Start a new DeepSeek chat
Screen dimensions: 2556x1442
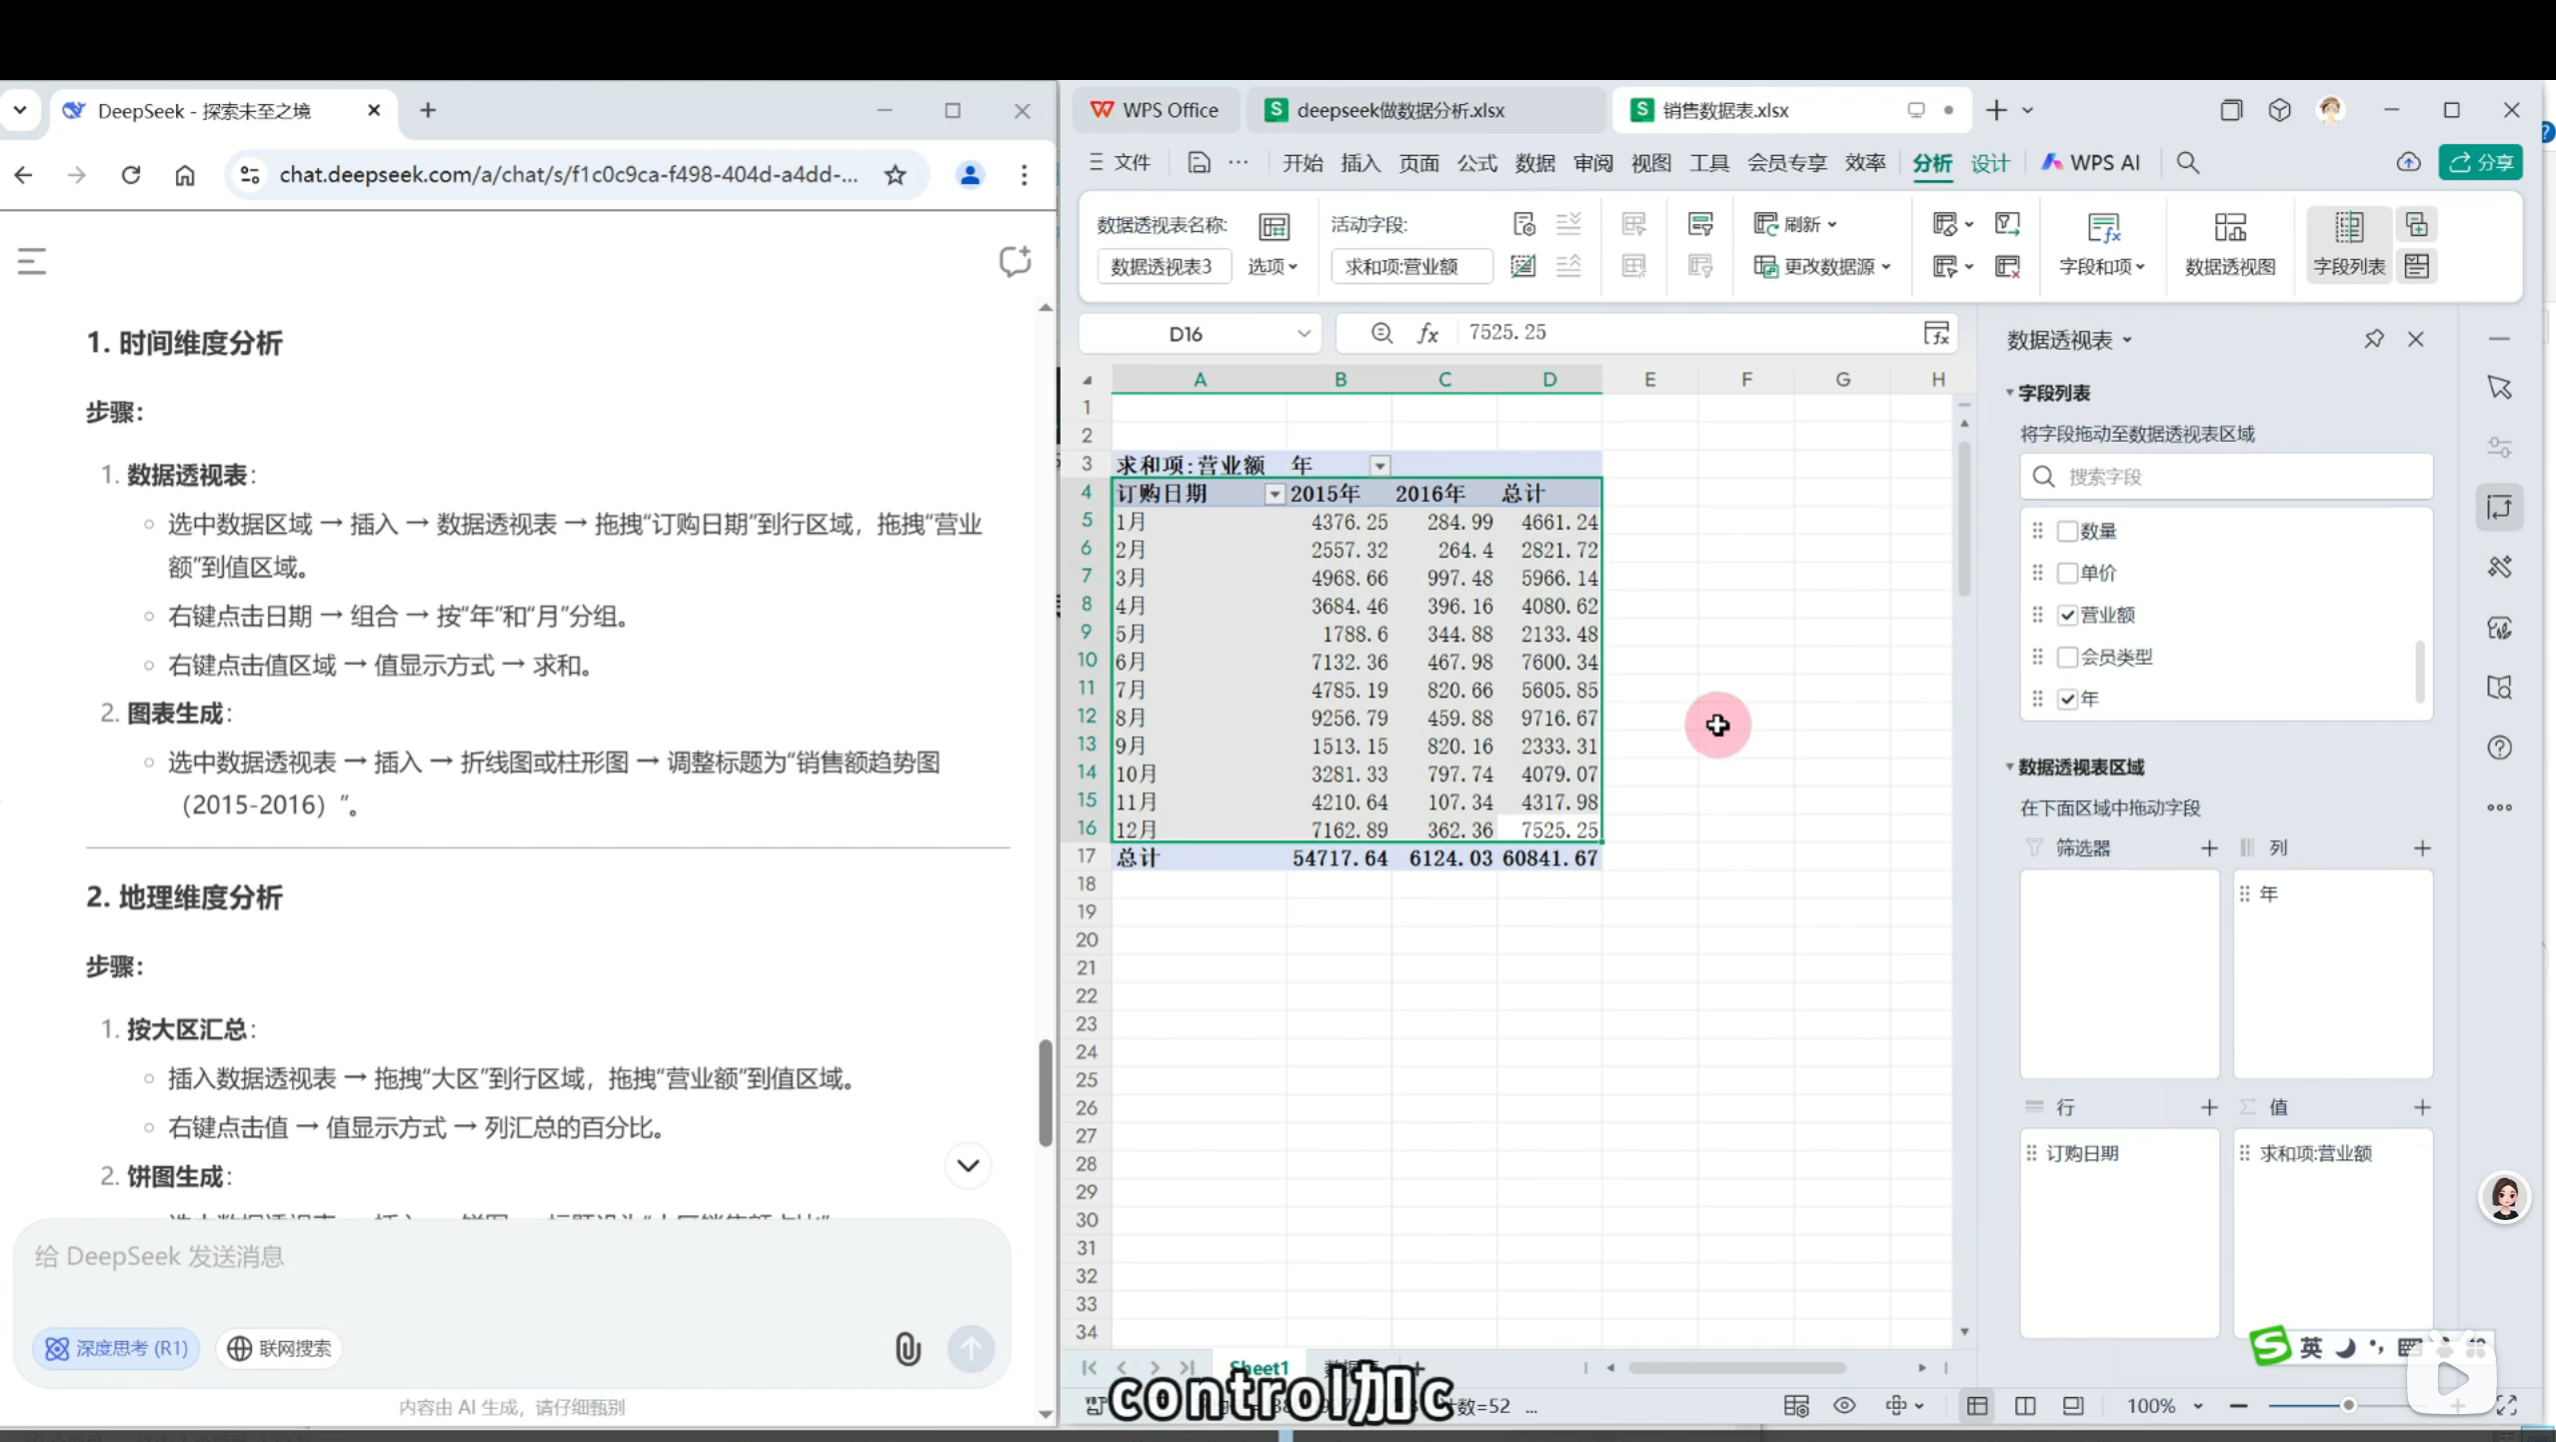1014,262
